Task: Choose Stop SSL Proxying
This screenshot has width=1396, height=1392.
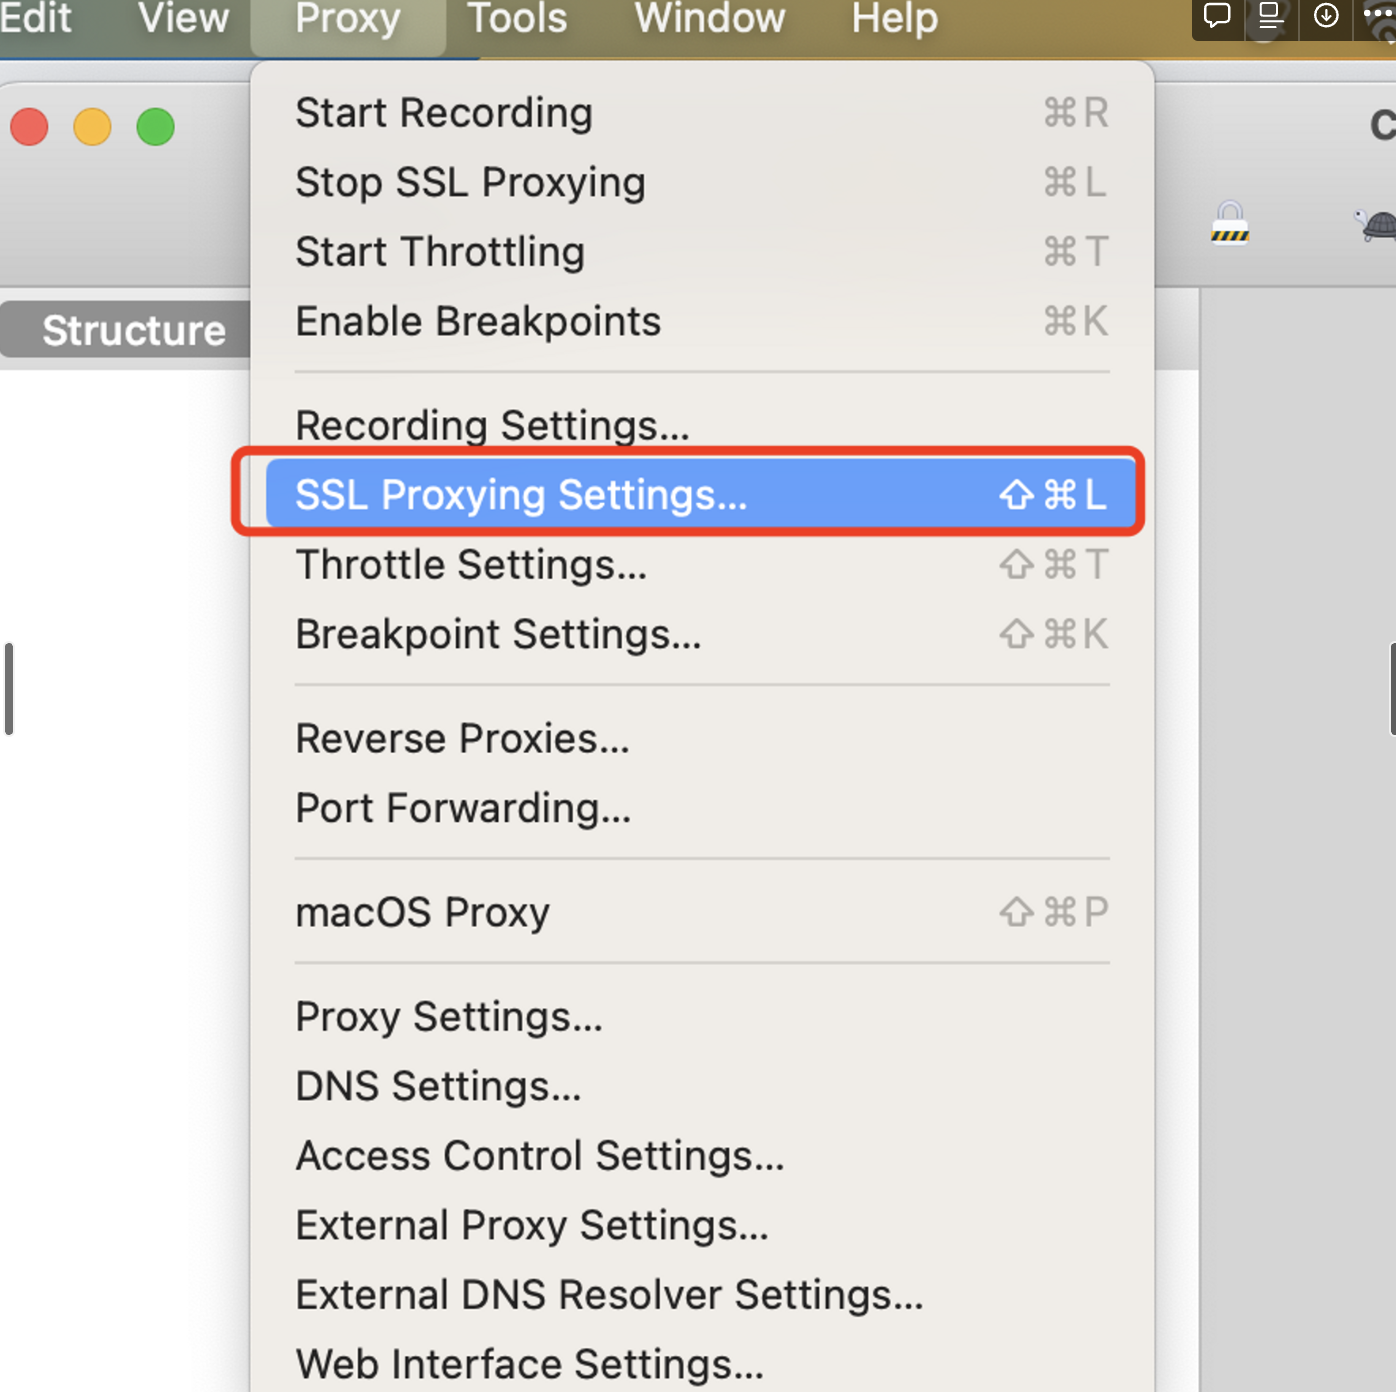Action: pos(470,182)
